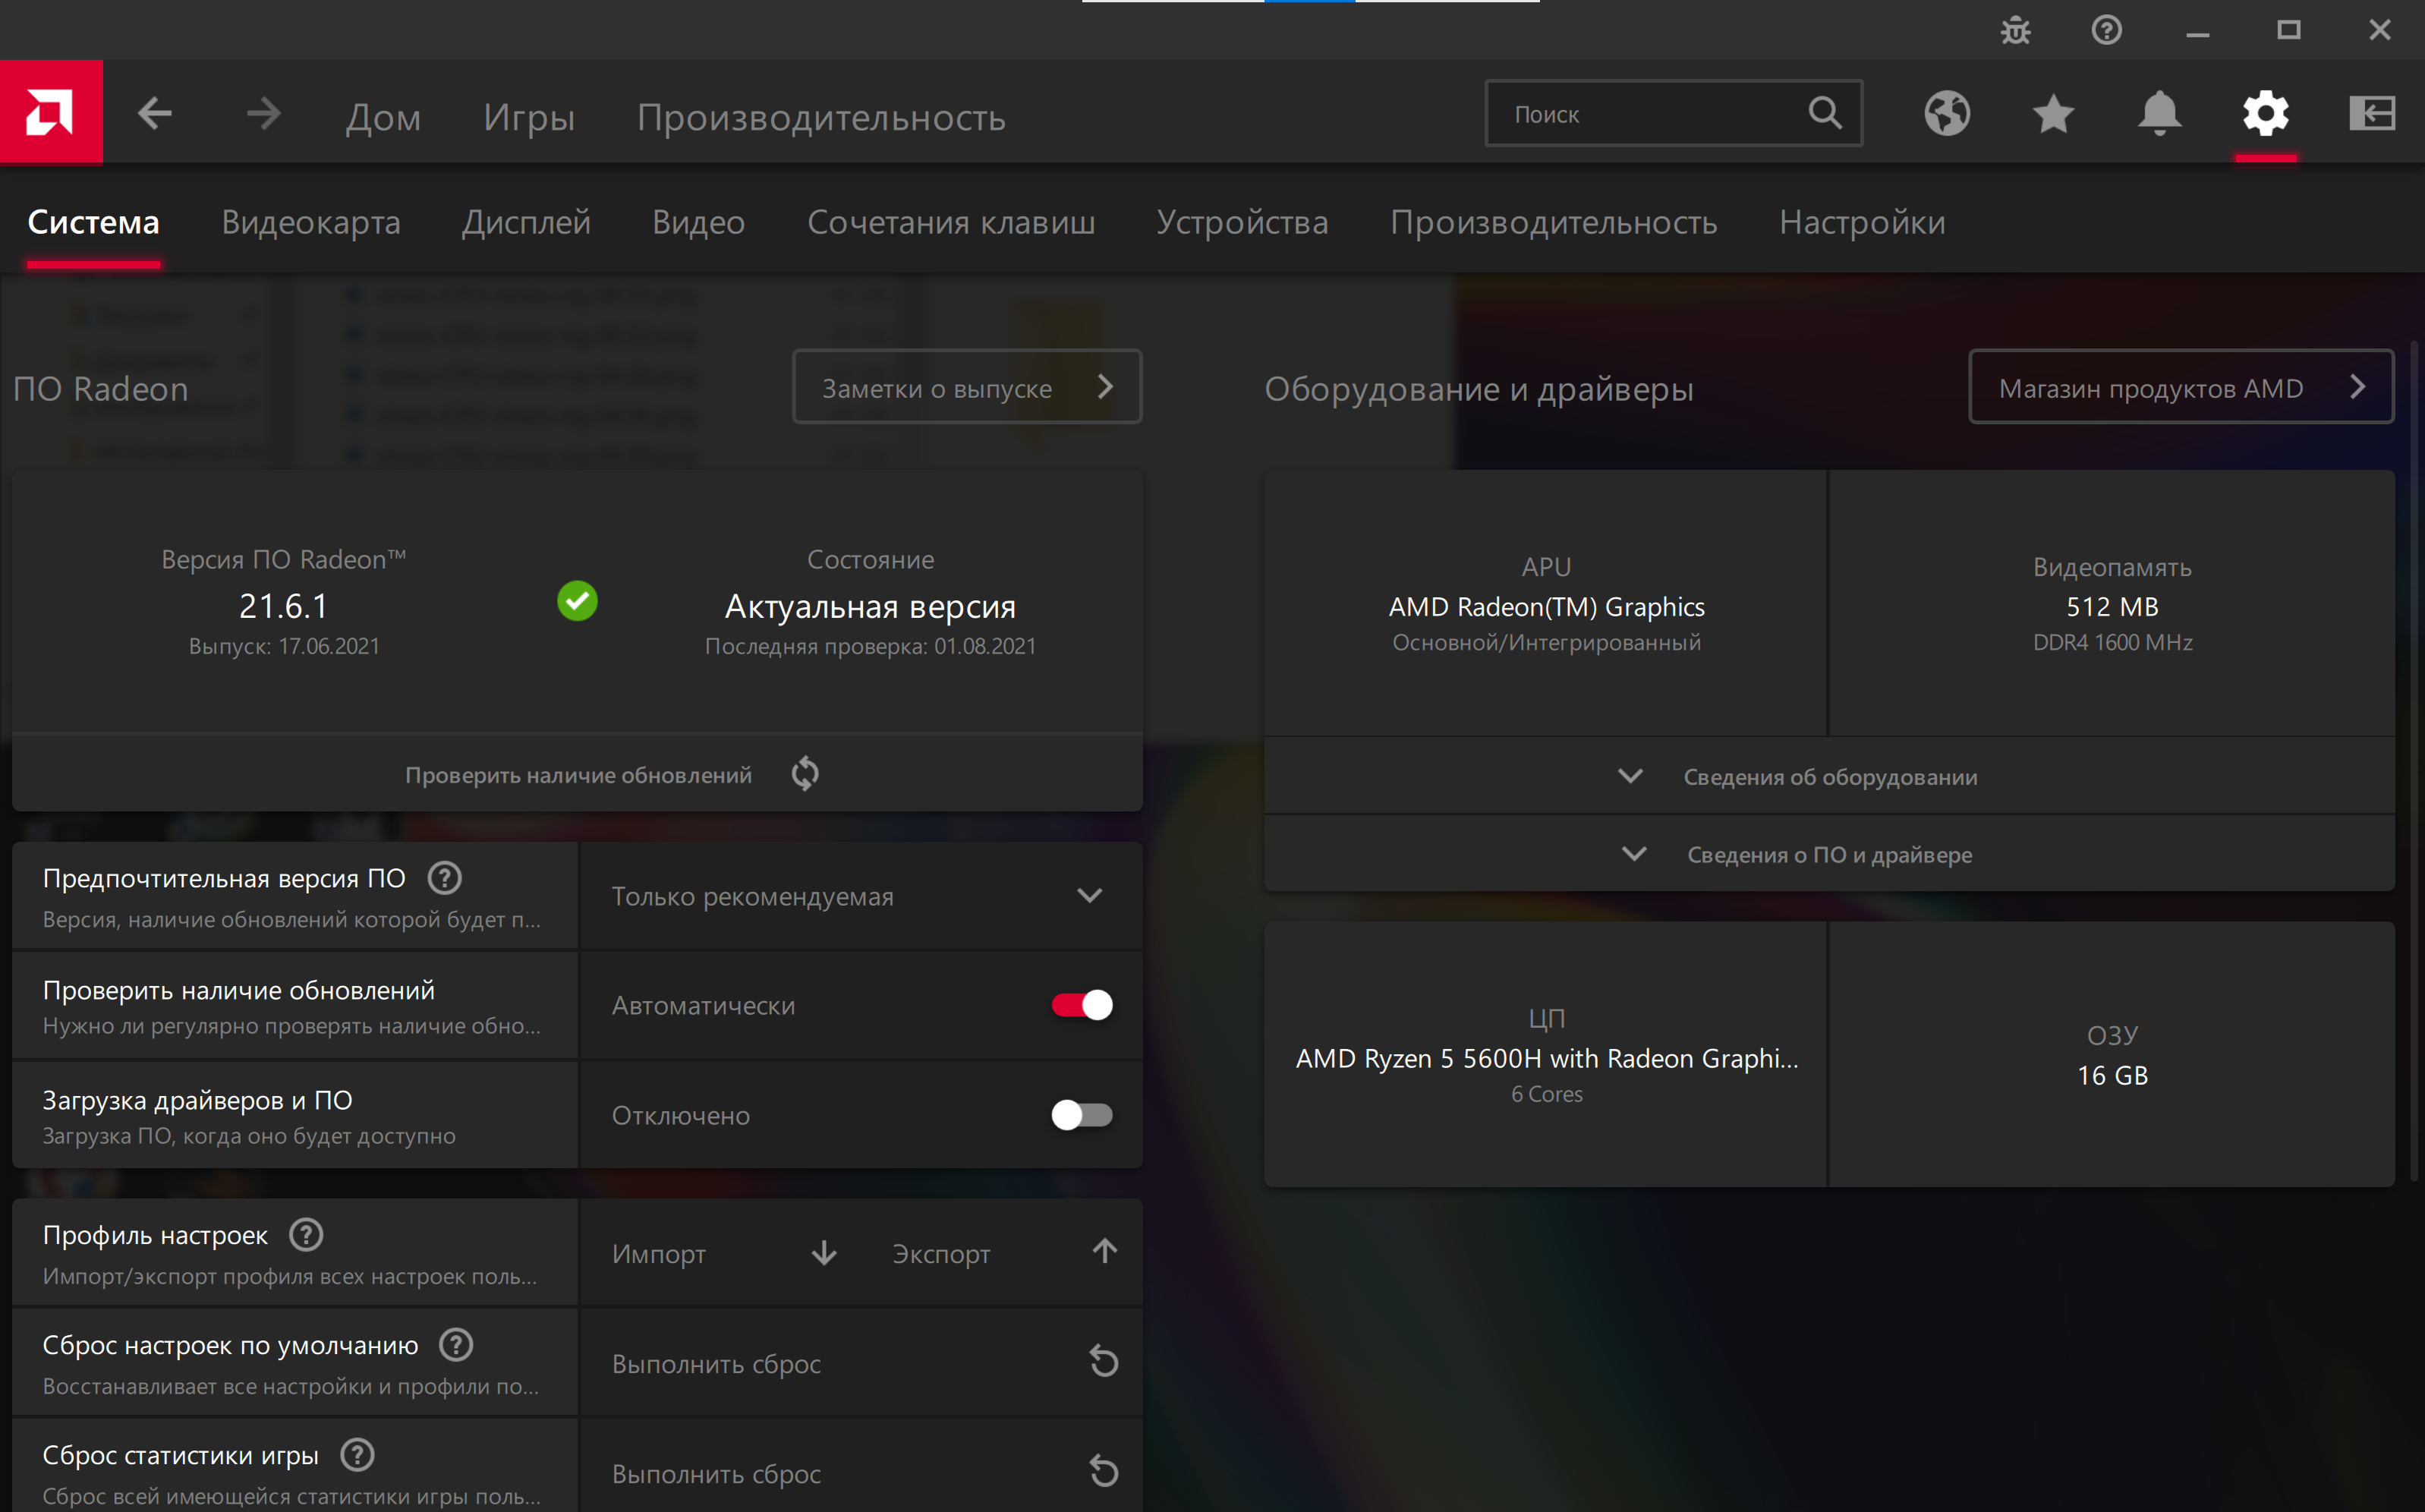Open the Производительность settings sub-tab
The height and width of the screenshot is (1512, 2425).
(x=1553, y=222)
